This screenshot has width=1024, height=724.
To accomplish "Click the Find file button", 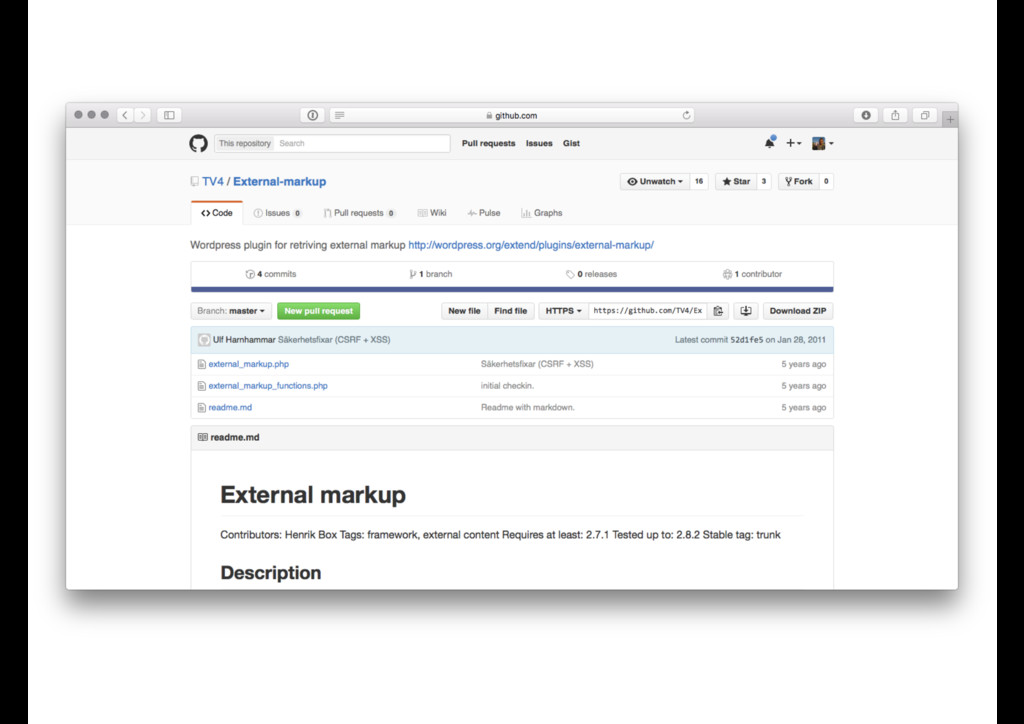I will 511,311.
